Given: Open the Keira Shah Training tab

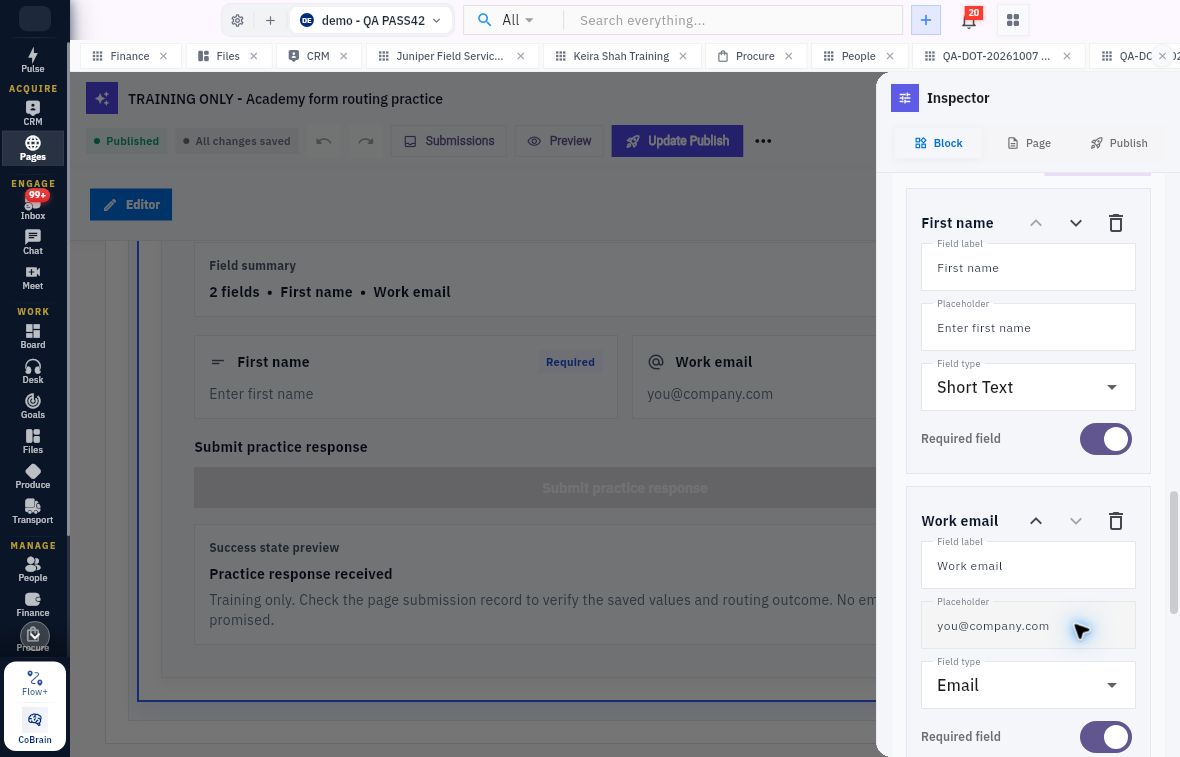Looking at the screenshot, I should tap(621, 56).
